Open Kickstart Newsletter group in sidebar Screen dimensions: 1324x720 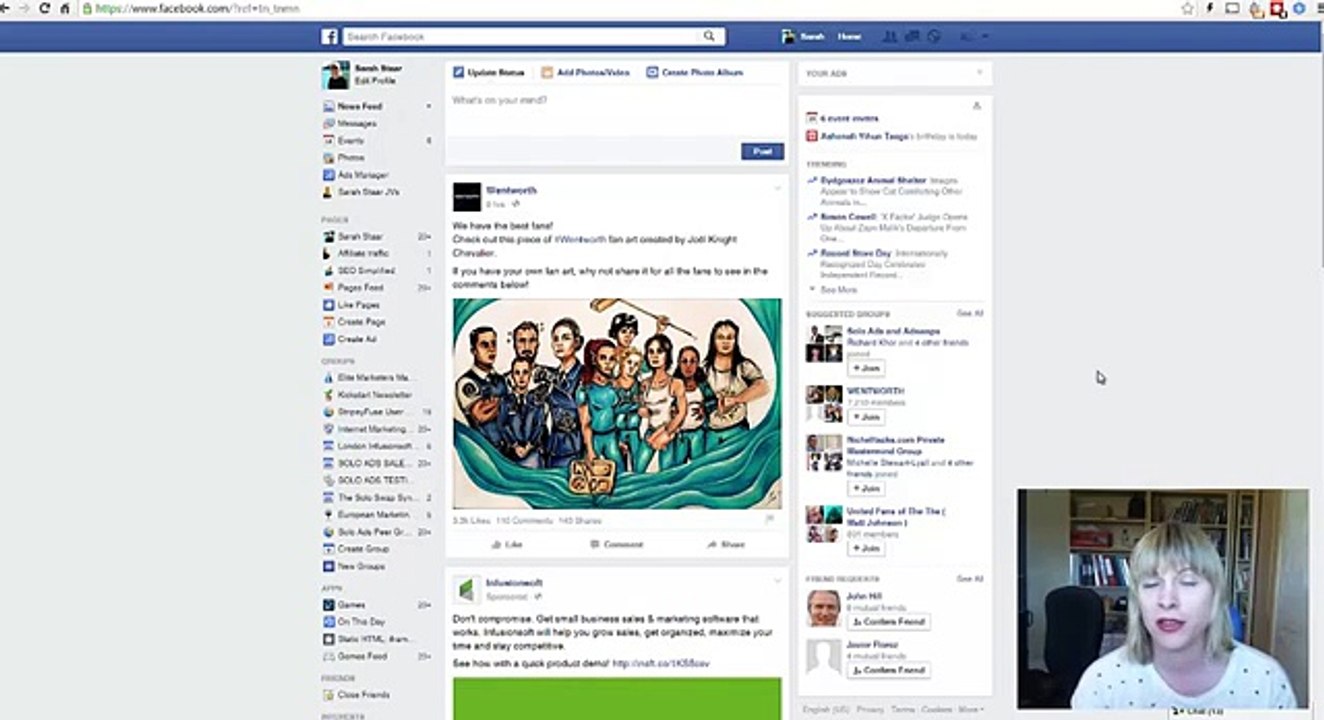375,395
